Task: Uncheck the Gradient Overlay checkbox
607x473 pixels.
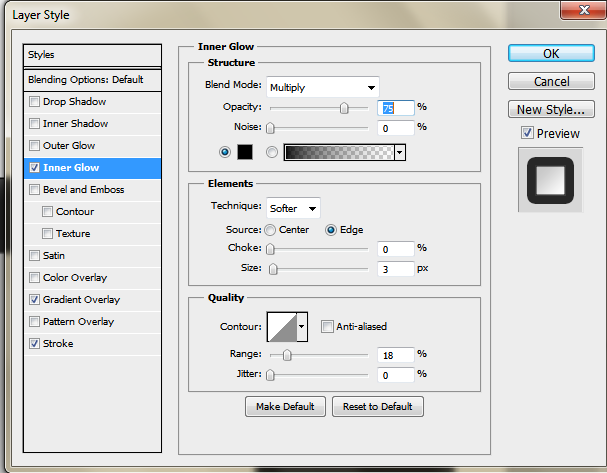Action: (34, 300)
